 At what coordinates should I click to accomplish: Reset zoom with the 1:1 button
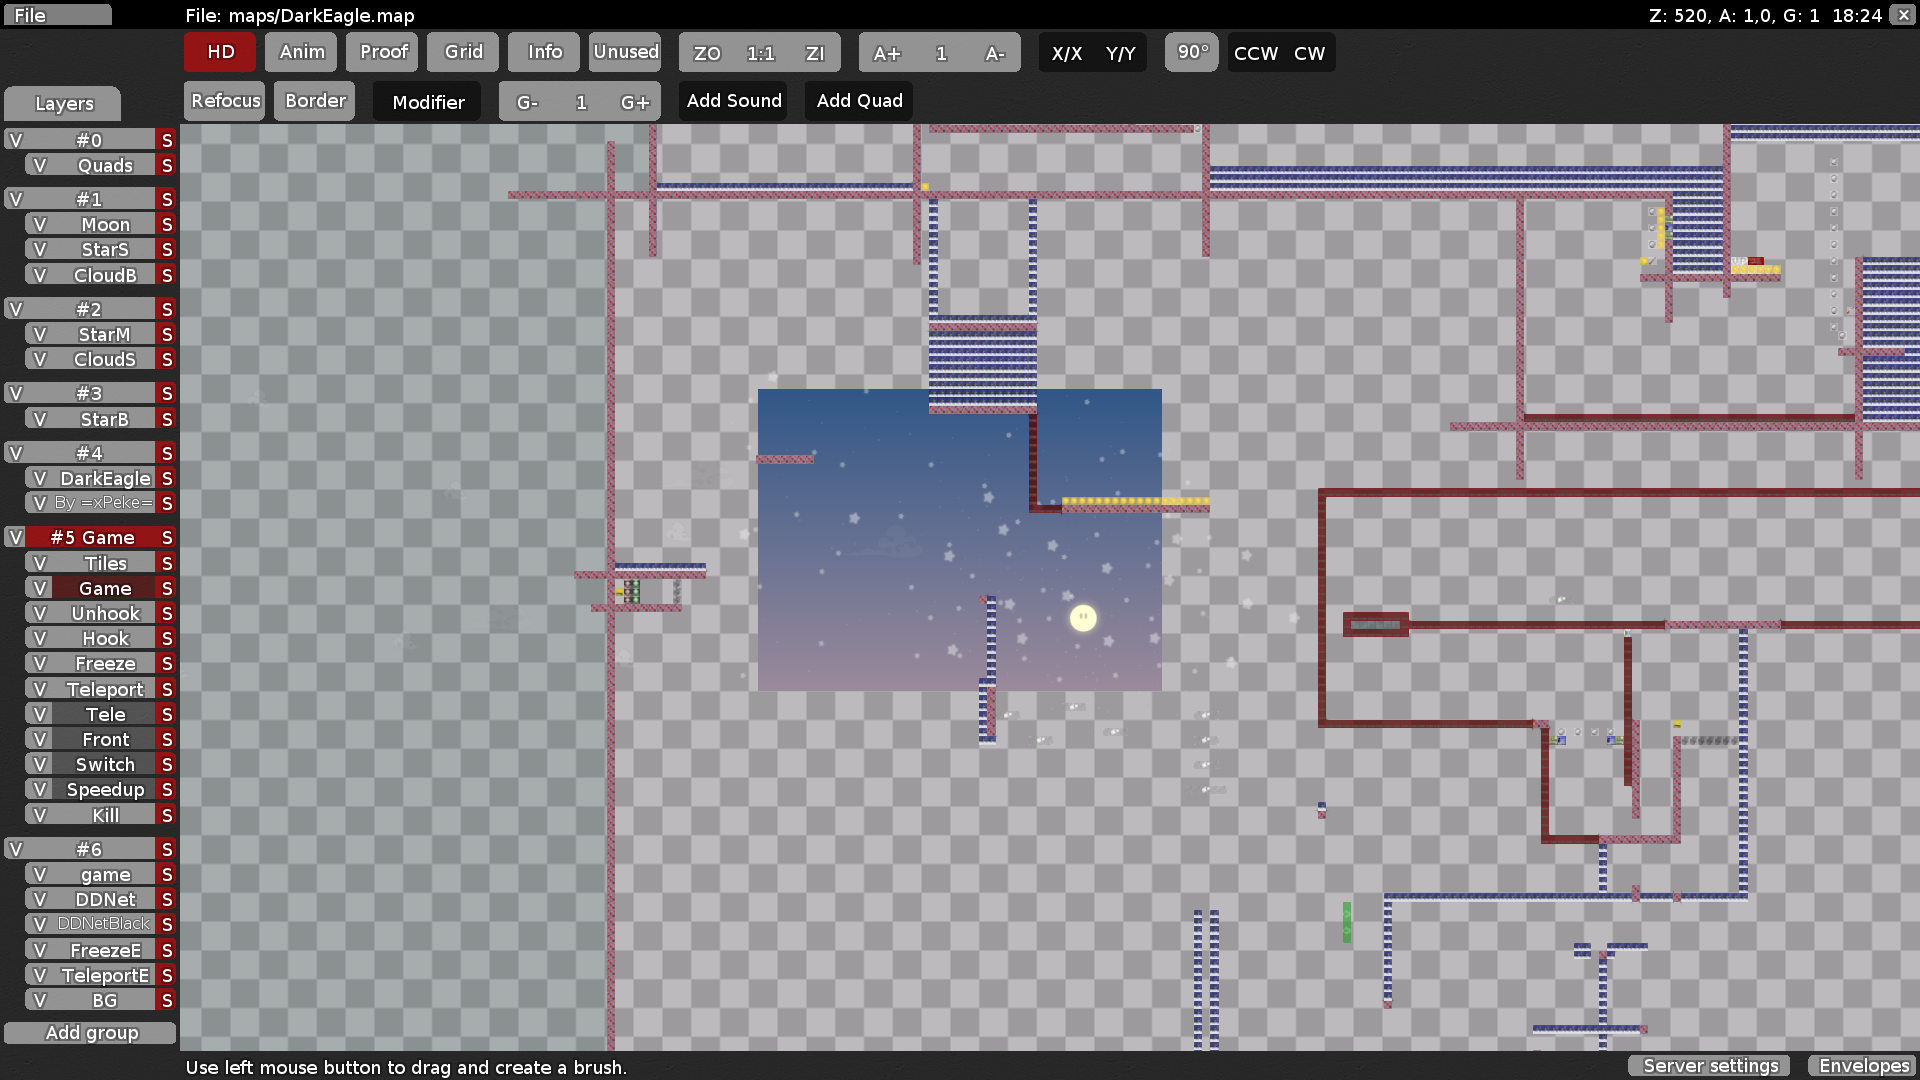(761, 53)
